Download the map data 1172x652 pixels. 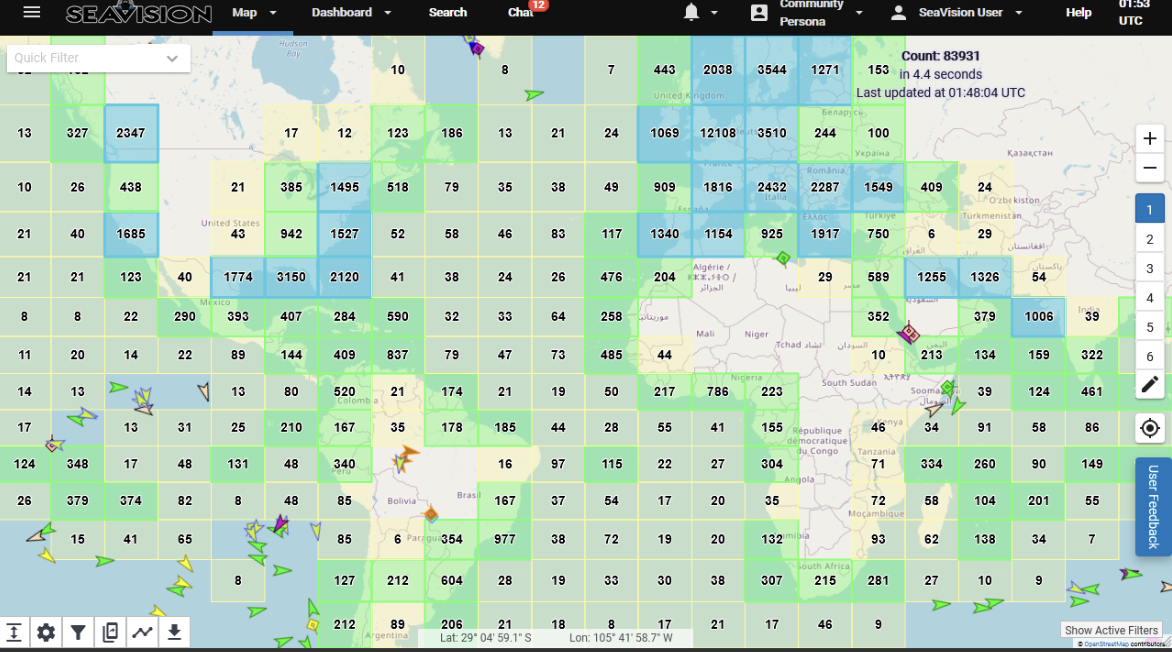tap(174, 633)
